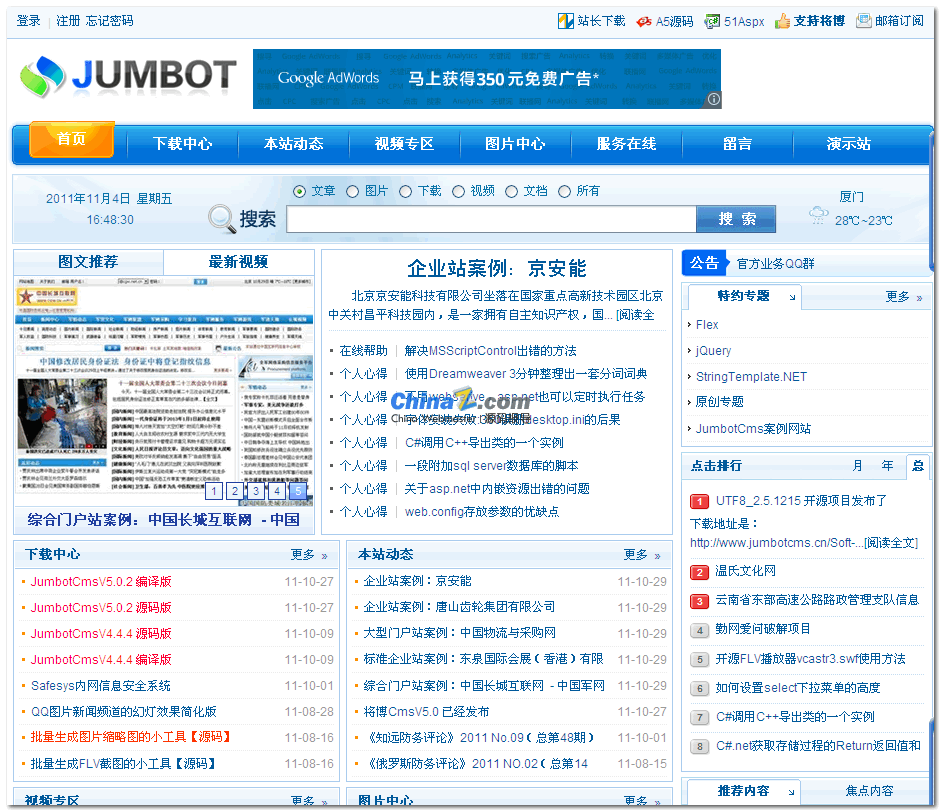Click rank badge 3 beside 云南省东部高速
This screenshot has height=812, width=941.
click(699, 601)
